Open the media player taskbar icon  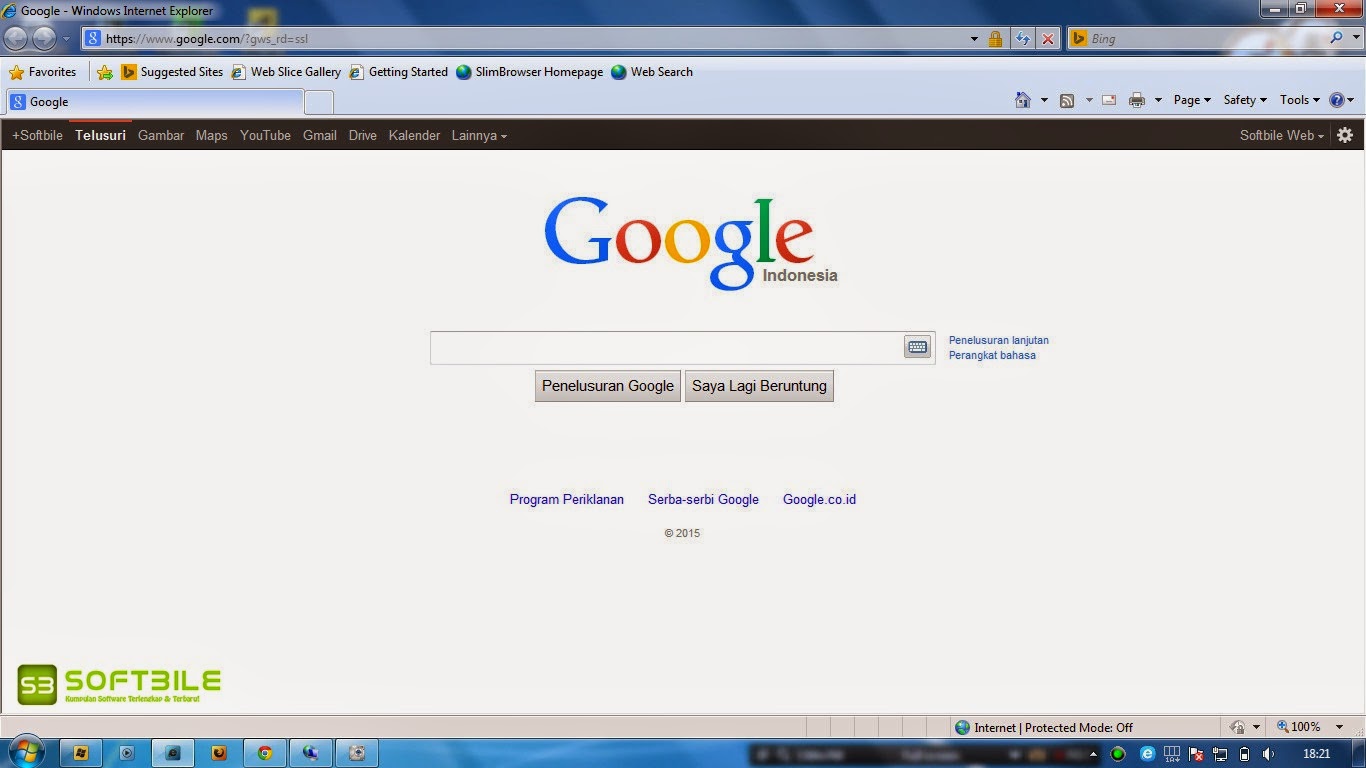click(x=127, y=753)
